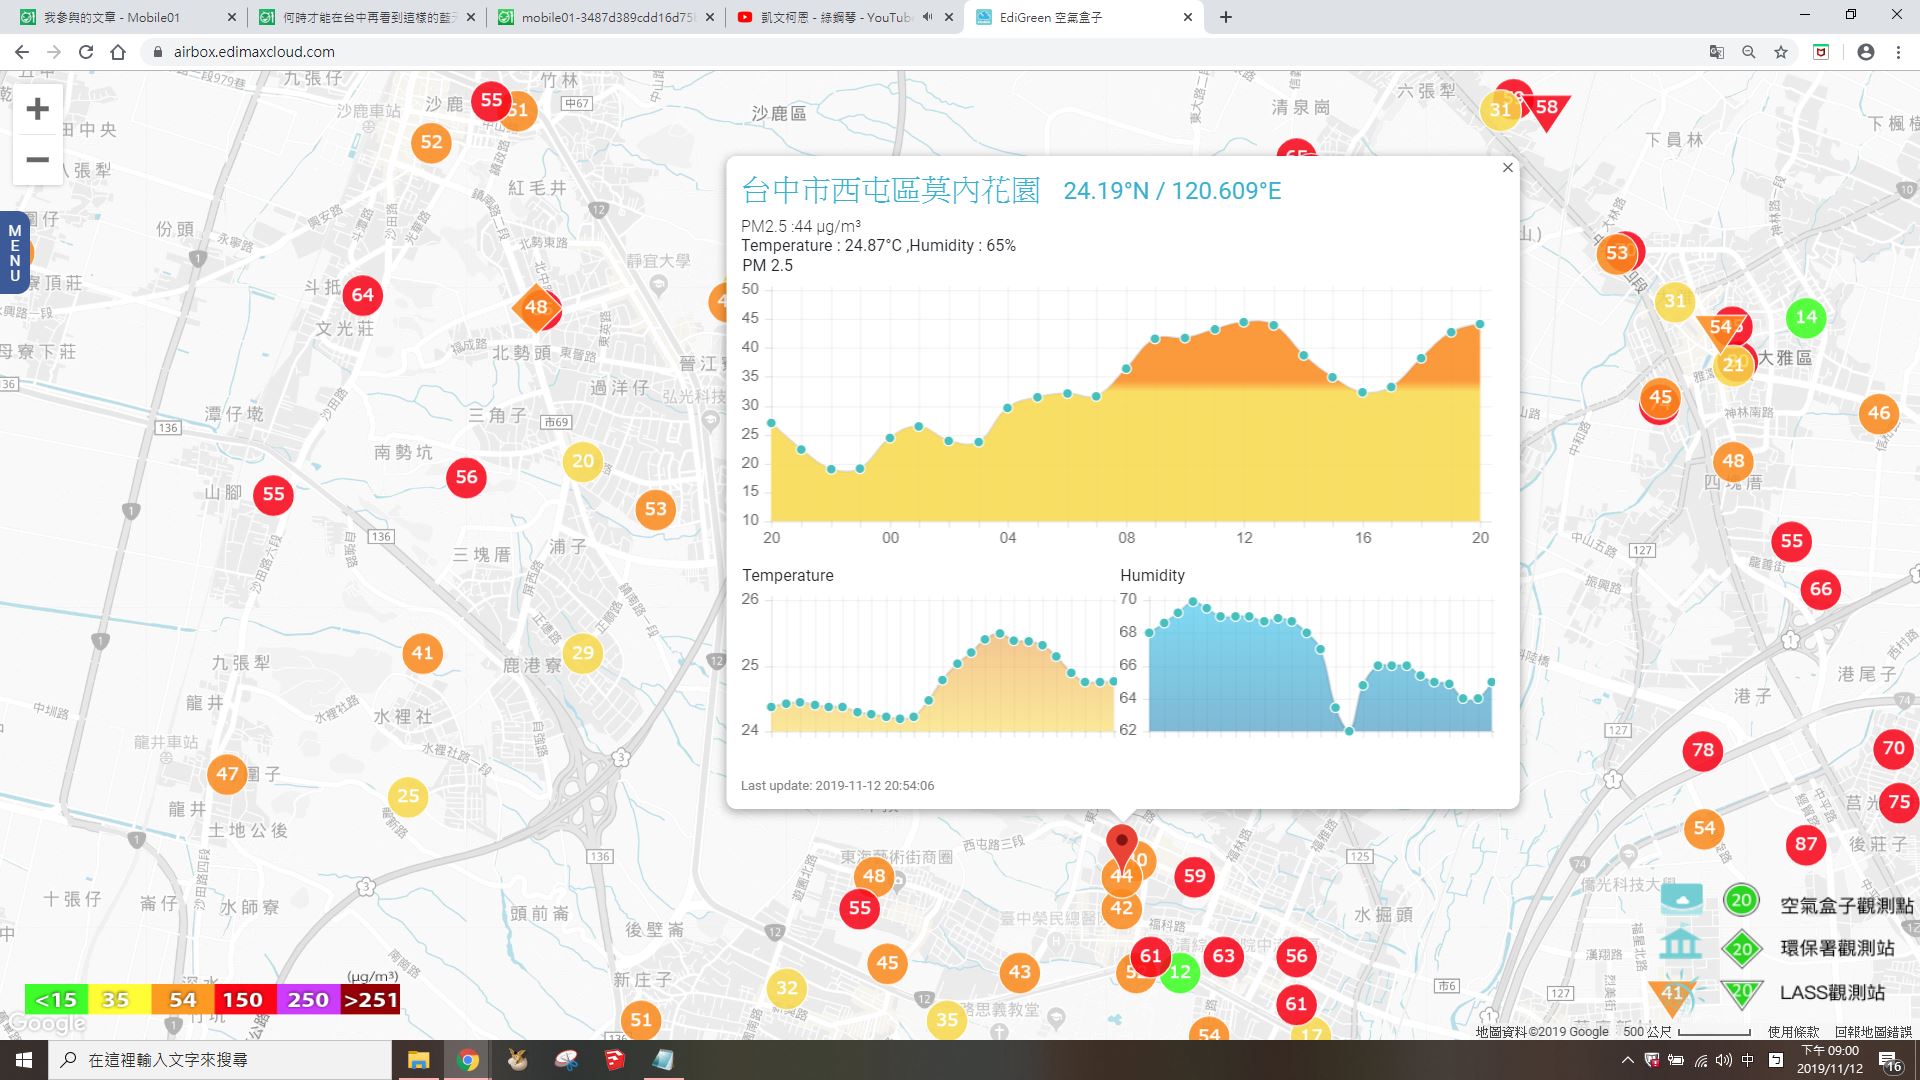Image resolution: width=1920 pixels, height=1080 pixels.
Task: Click lowest point on Humidity chart
Action: [x=1349, y=731]
